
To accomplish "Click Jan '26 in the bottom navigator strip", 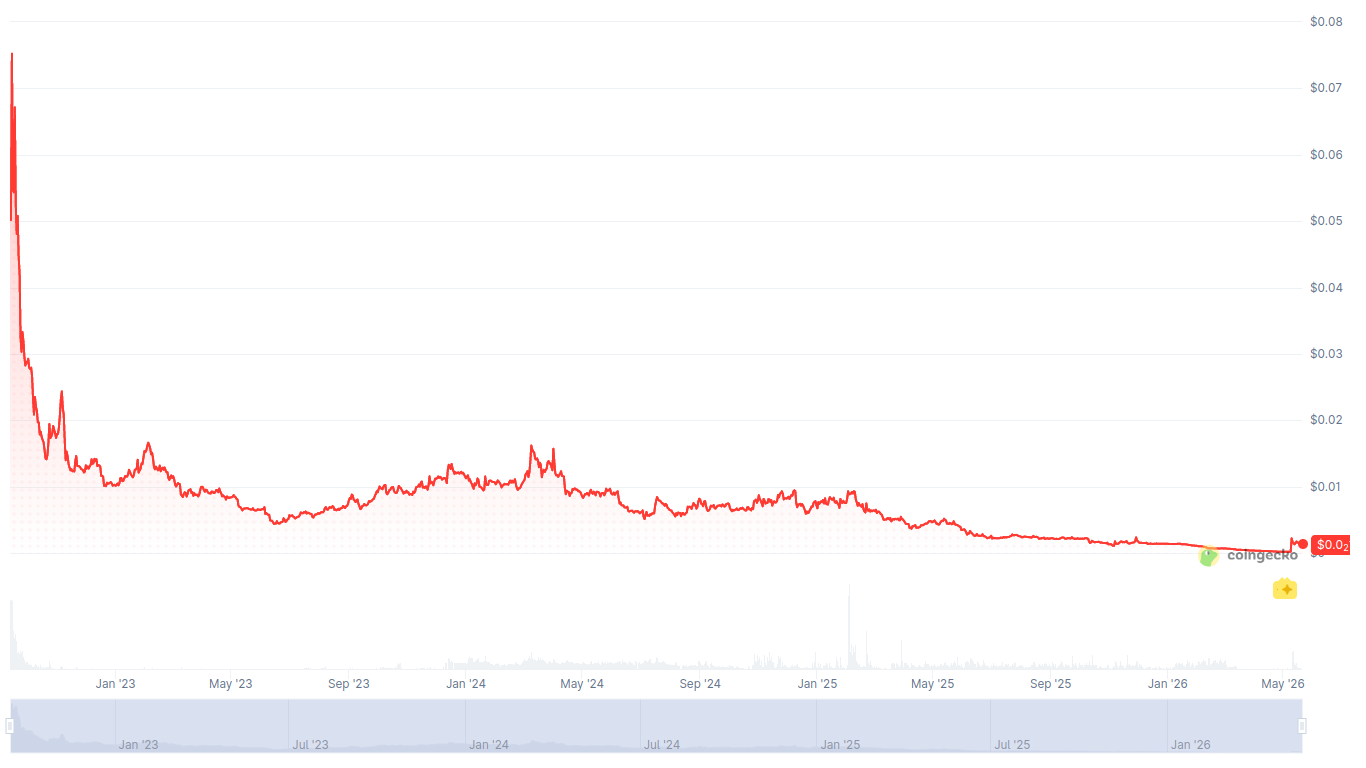I will point(1191,745).
